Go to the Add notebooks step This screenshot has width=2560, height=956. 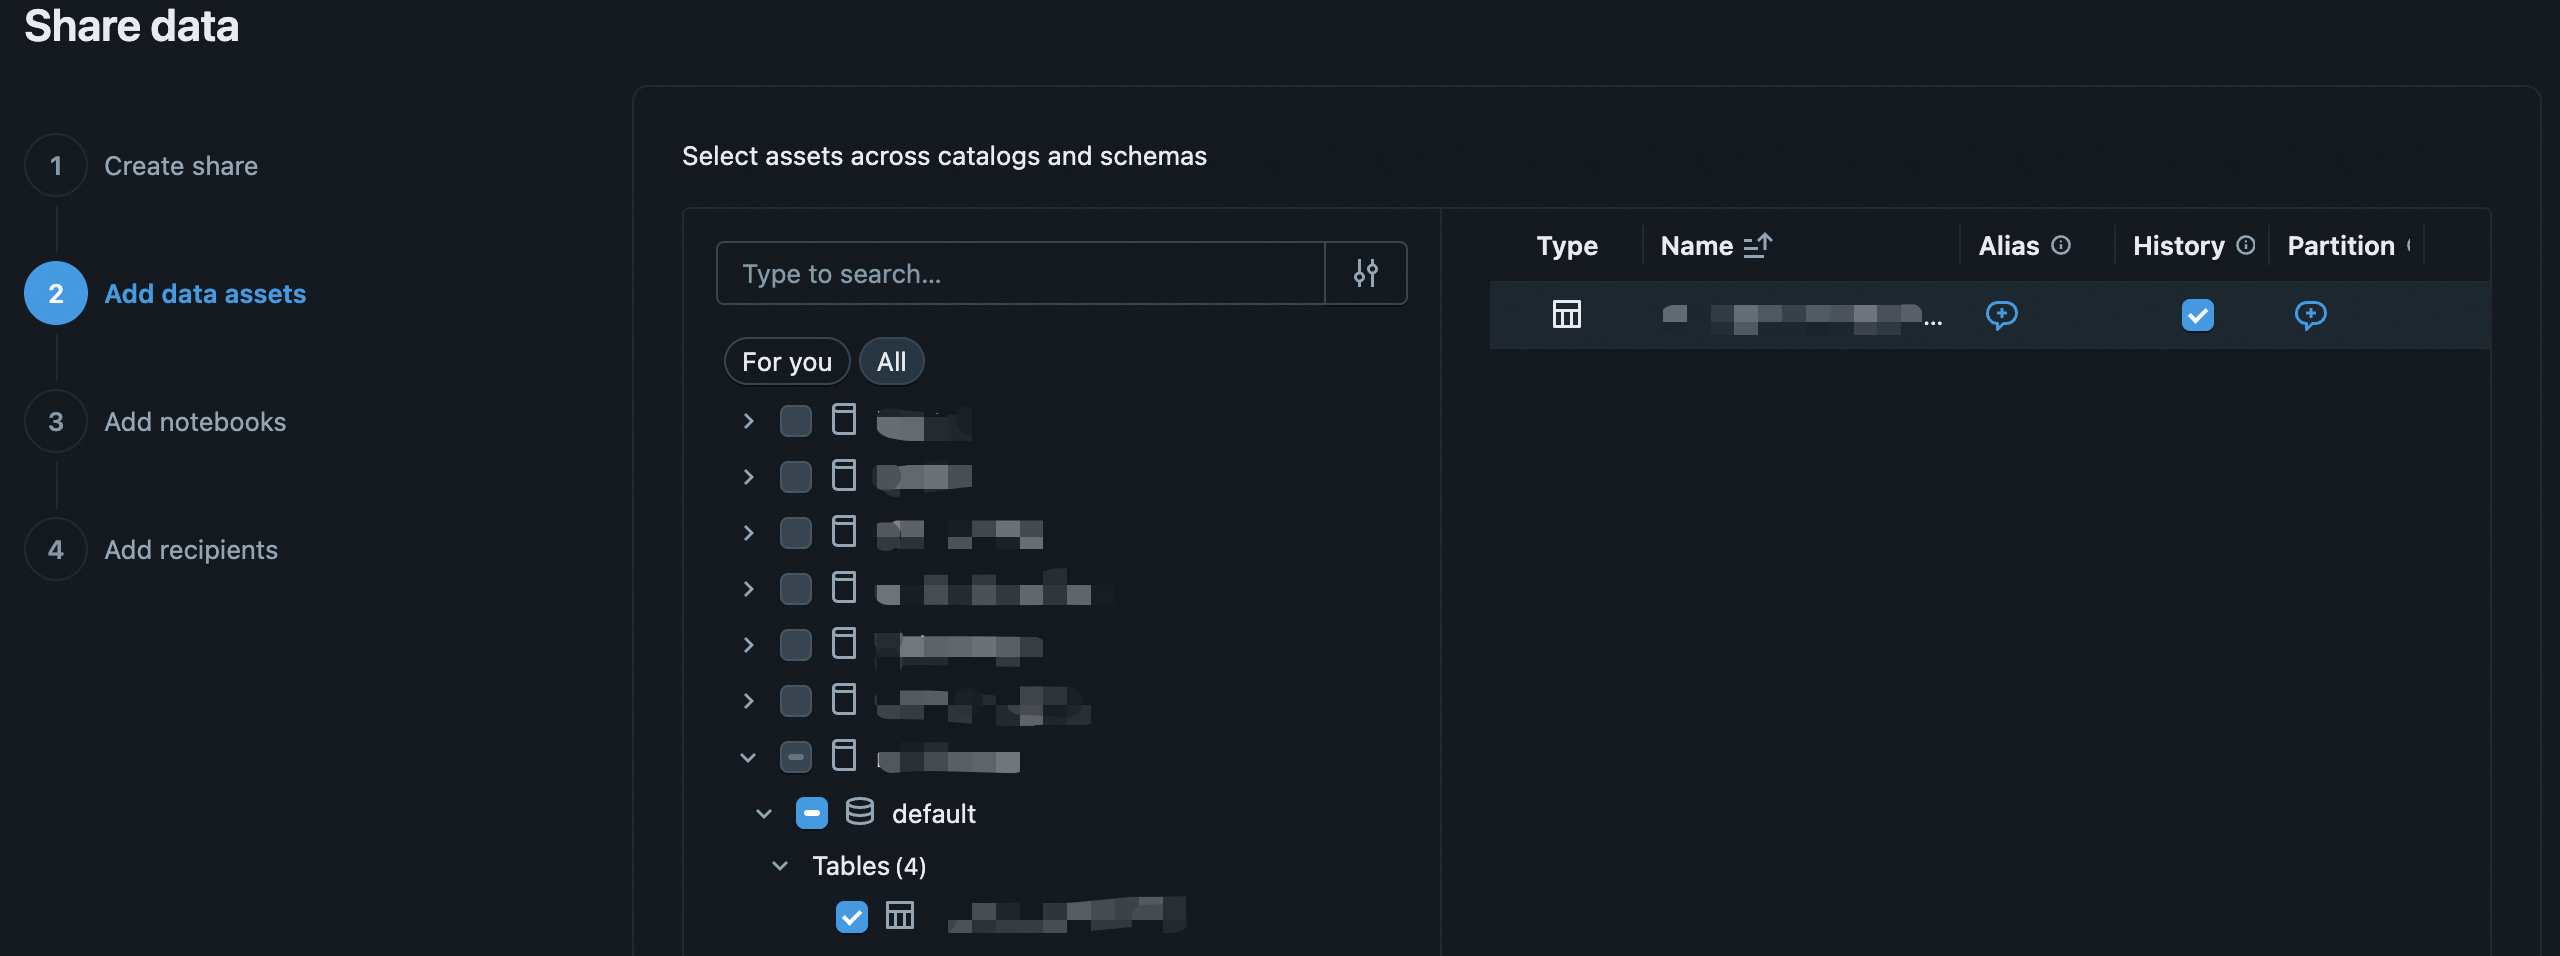pos(195,422)
